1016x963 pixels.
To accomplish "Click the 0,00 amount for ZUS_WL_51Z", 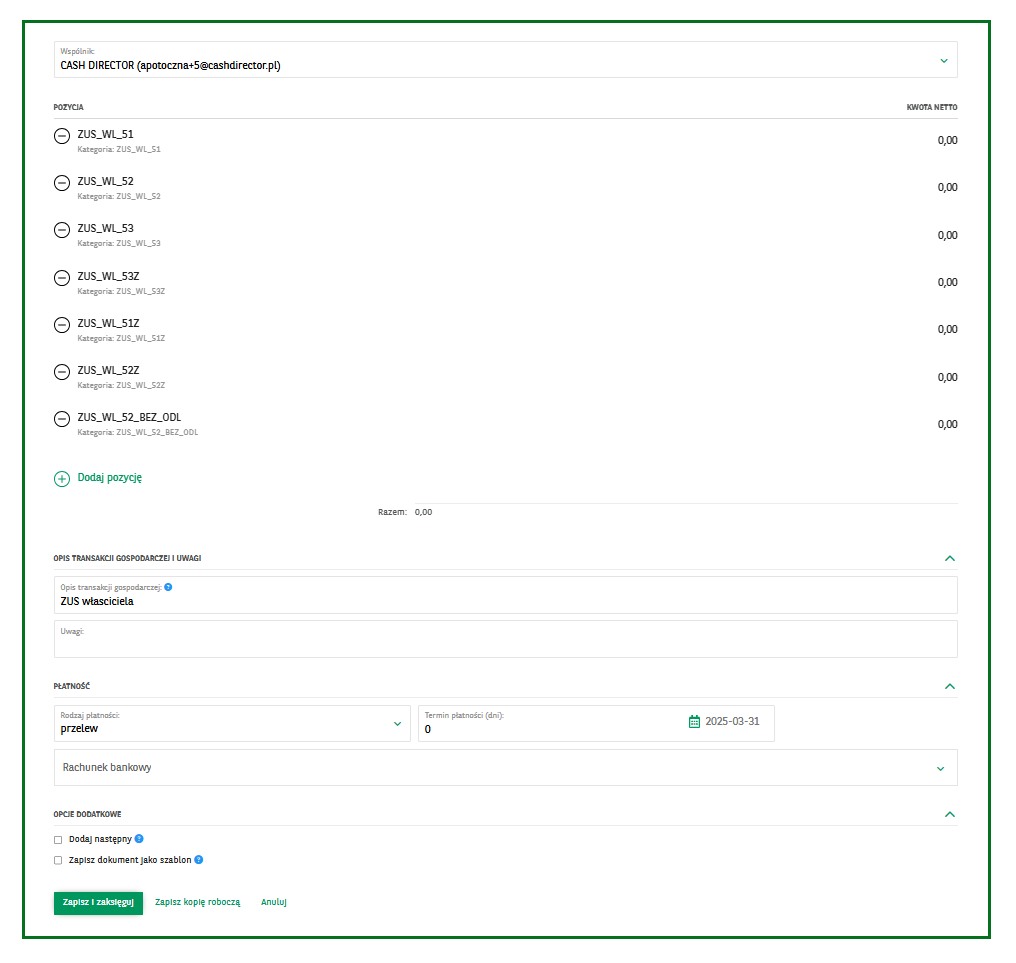I will click(947, 330).
